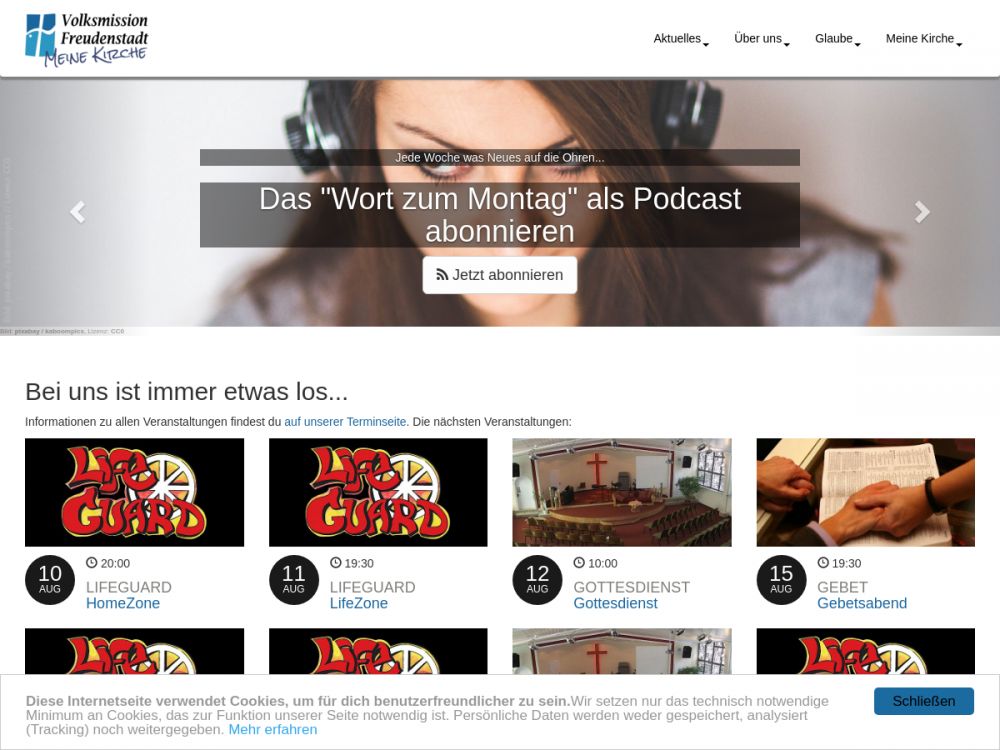Open the LifeZone event link

(359, 603)
